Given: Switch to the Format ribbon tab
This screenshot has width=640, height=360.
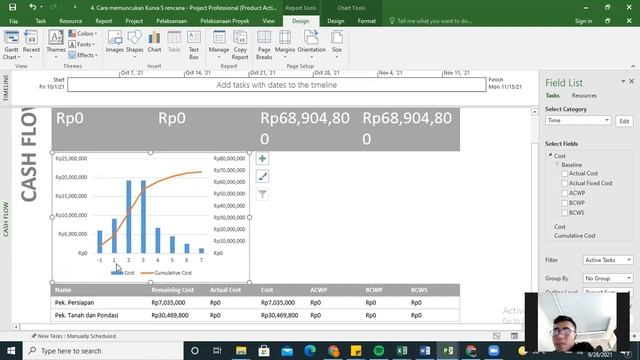Looking at the screenshot, I should (367, 21).
